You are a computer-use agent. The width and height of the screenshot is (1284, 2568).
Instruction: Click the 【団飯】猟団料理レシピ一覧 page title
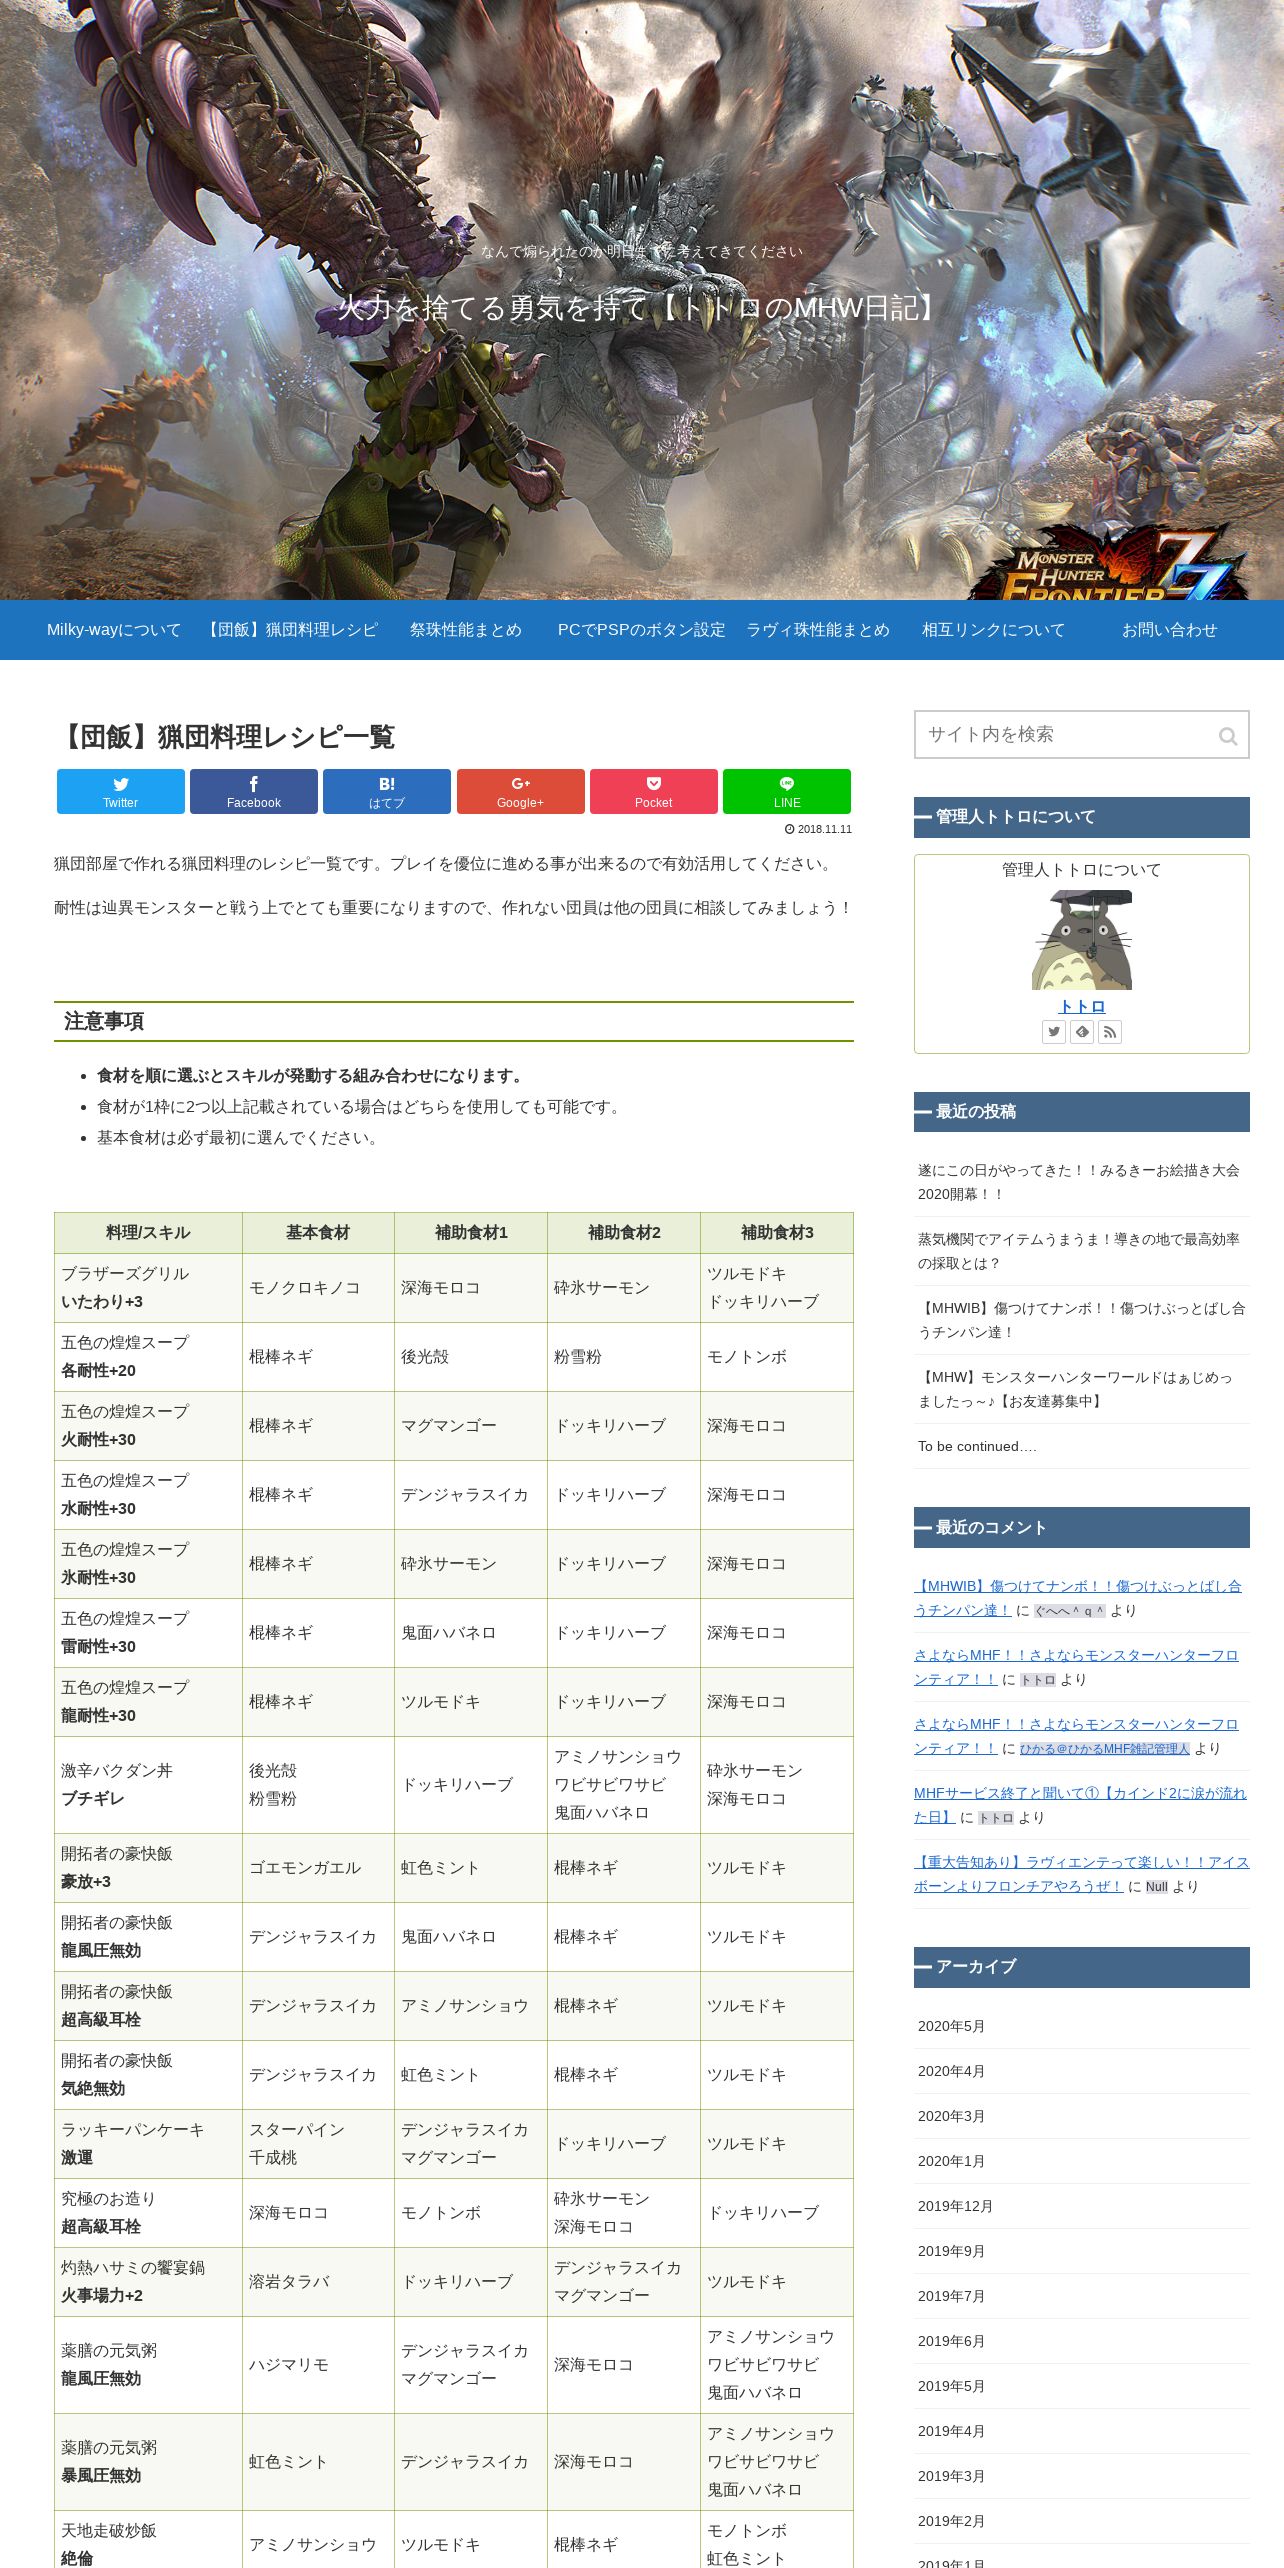225,737
